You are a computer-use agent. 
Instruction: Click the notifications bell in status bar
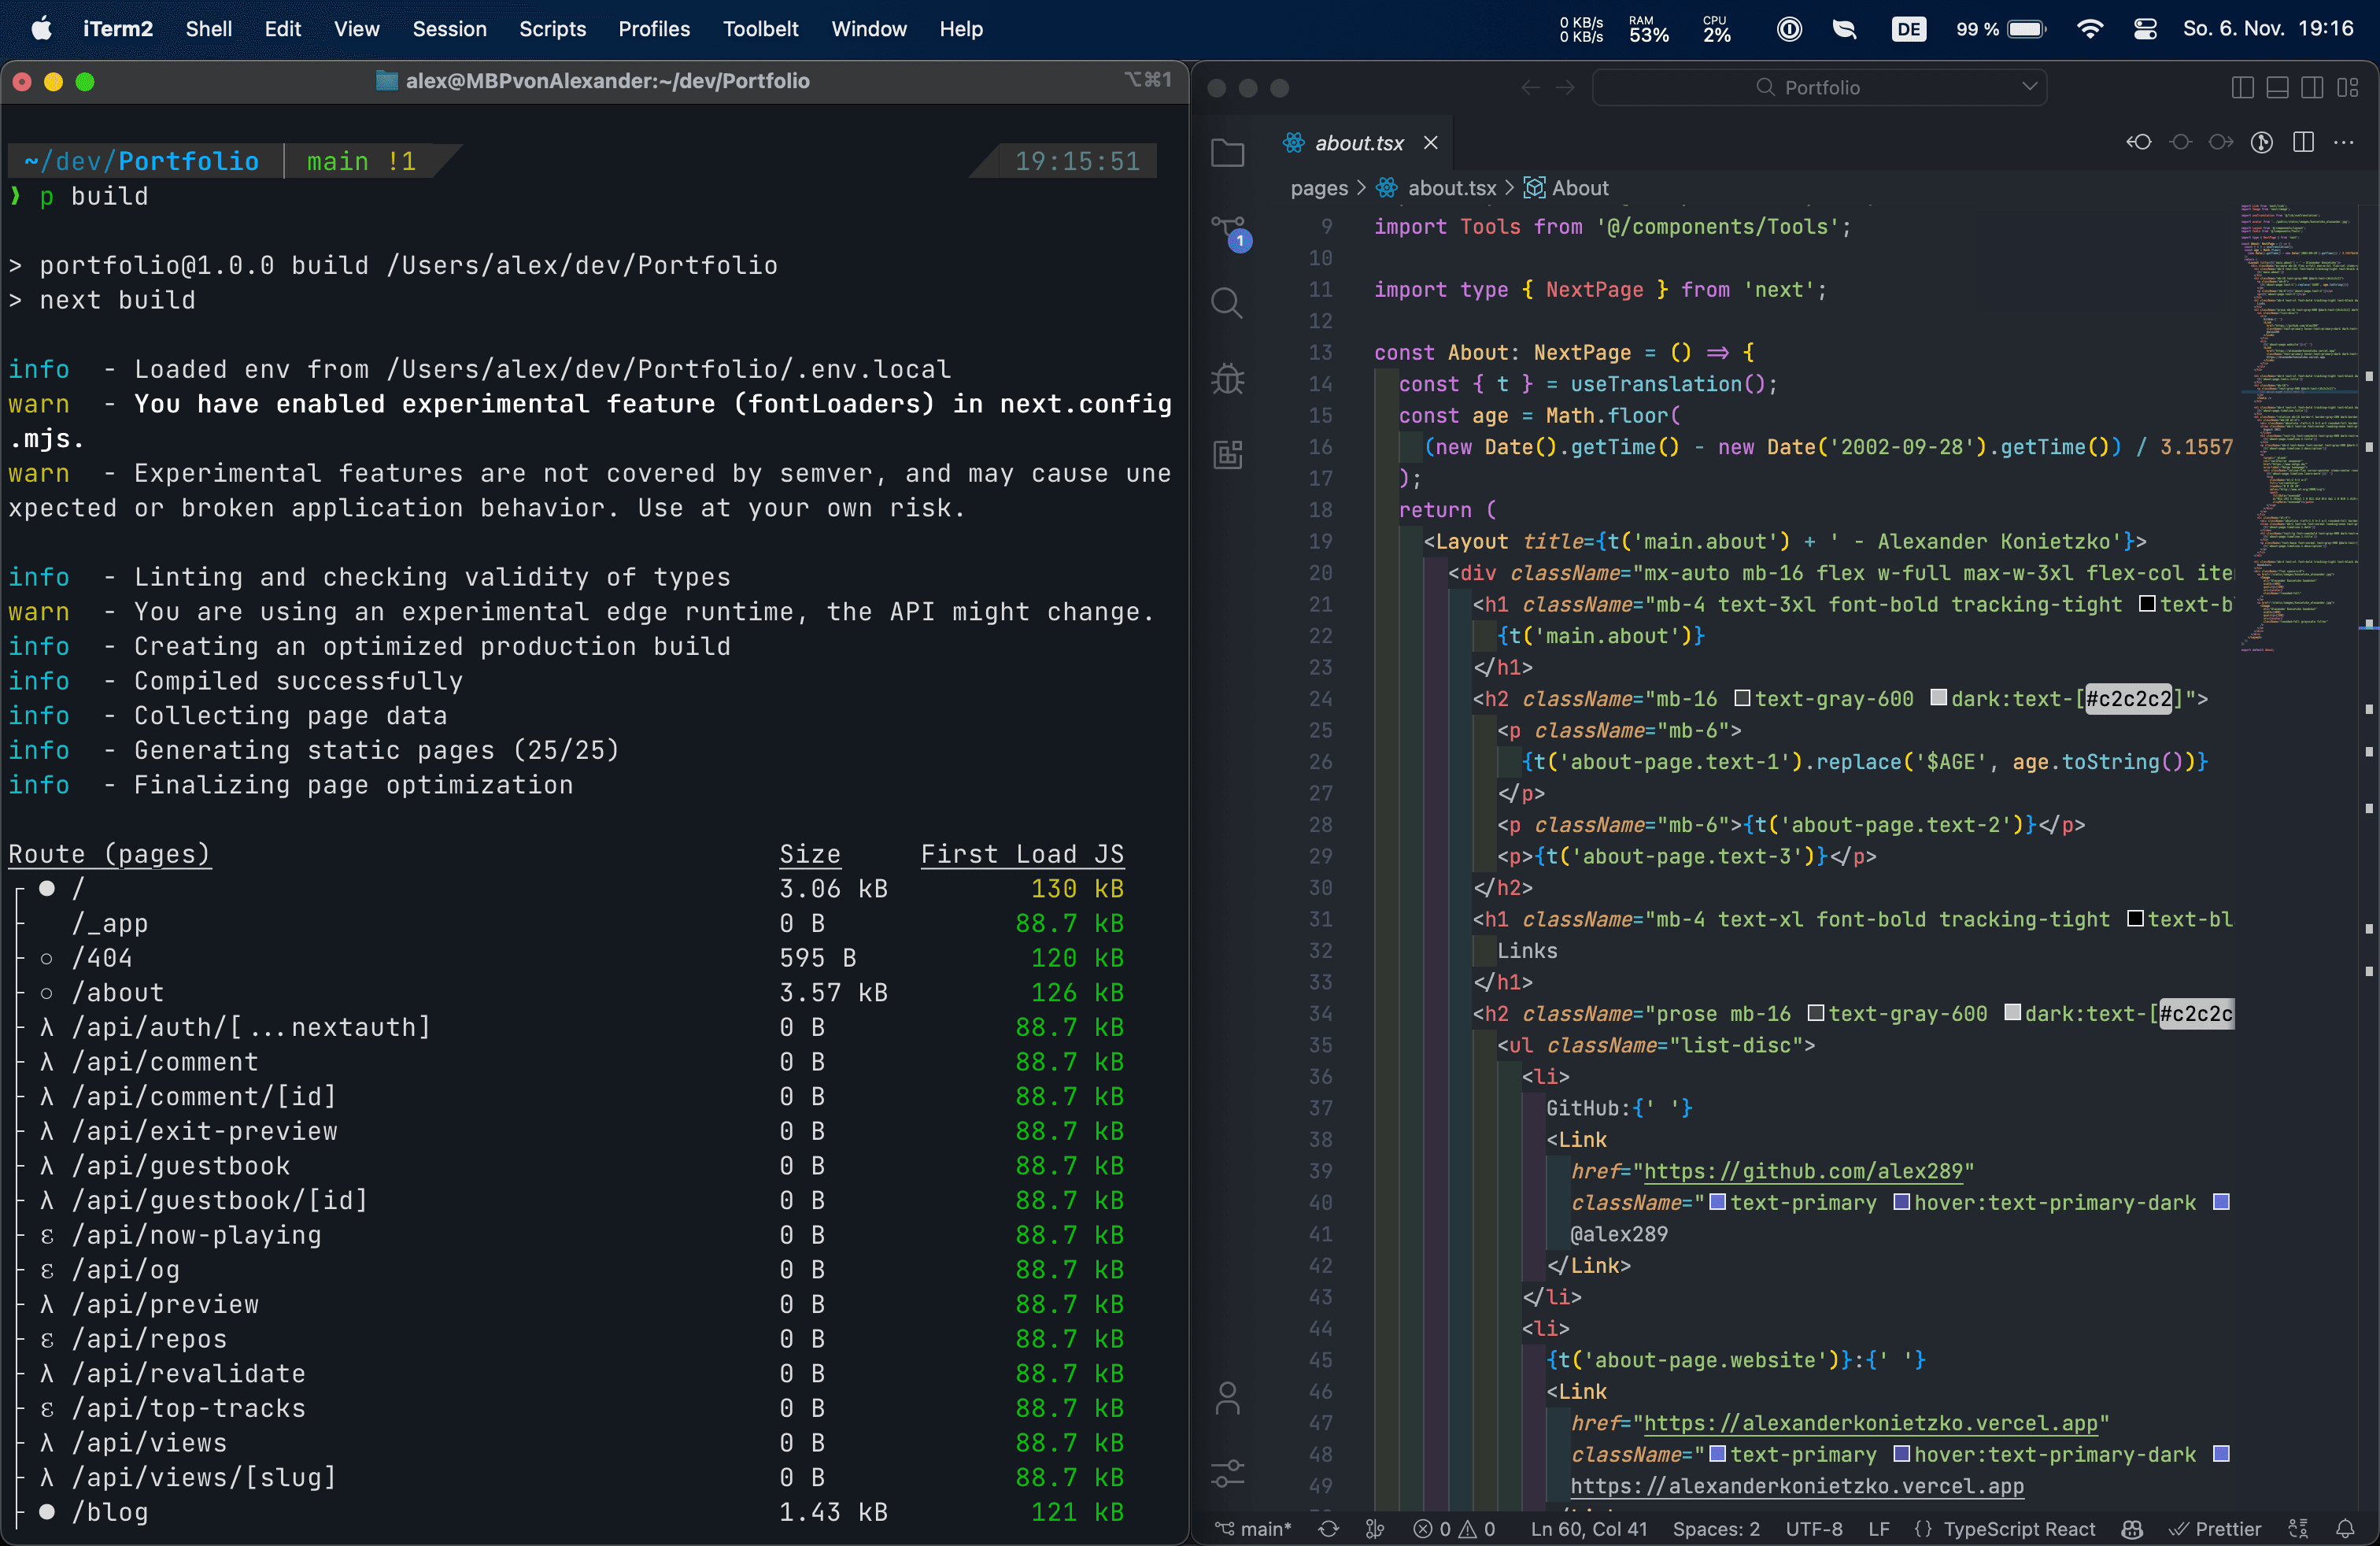pos(2345,1528)
